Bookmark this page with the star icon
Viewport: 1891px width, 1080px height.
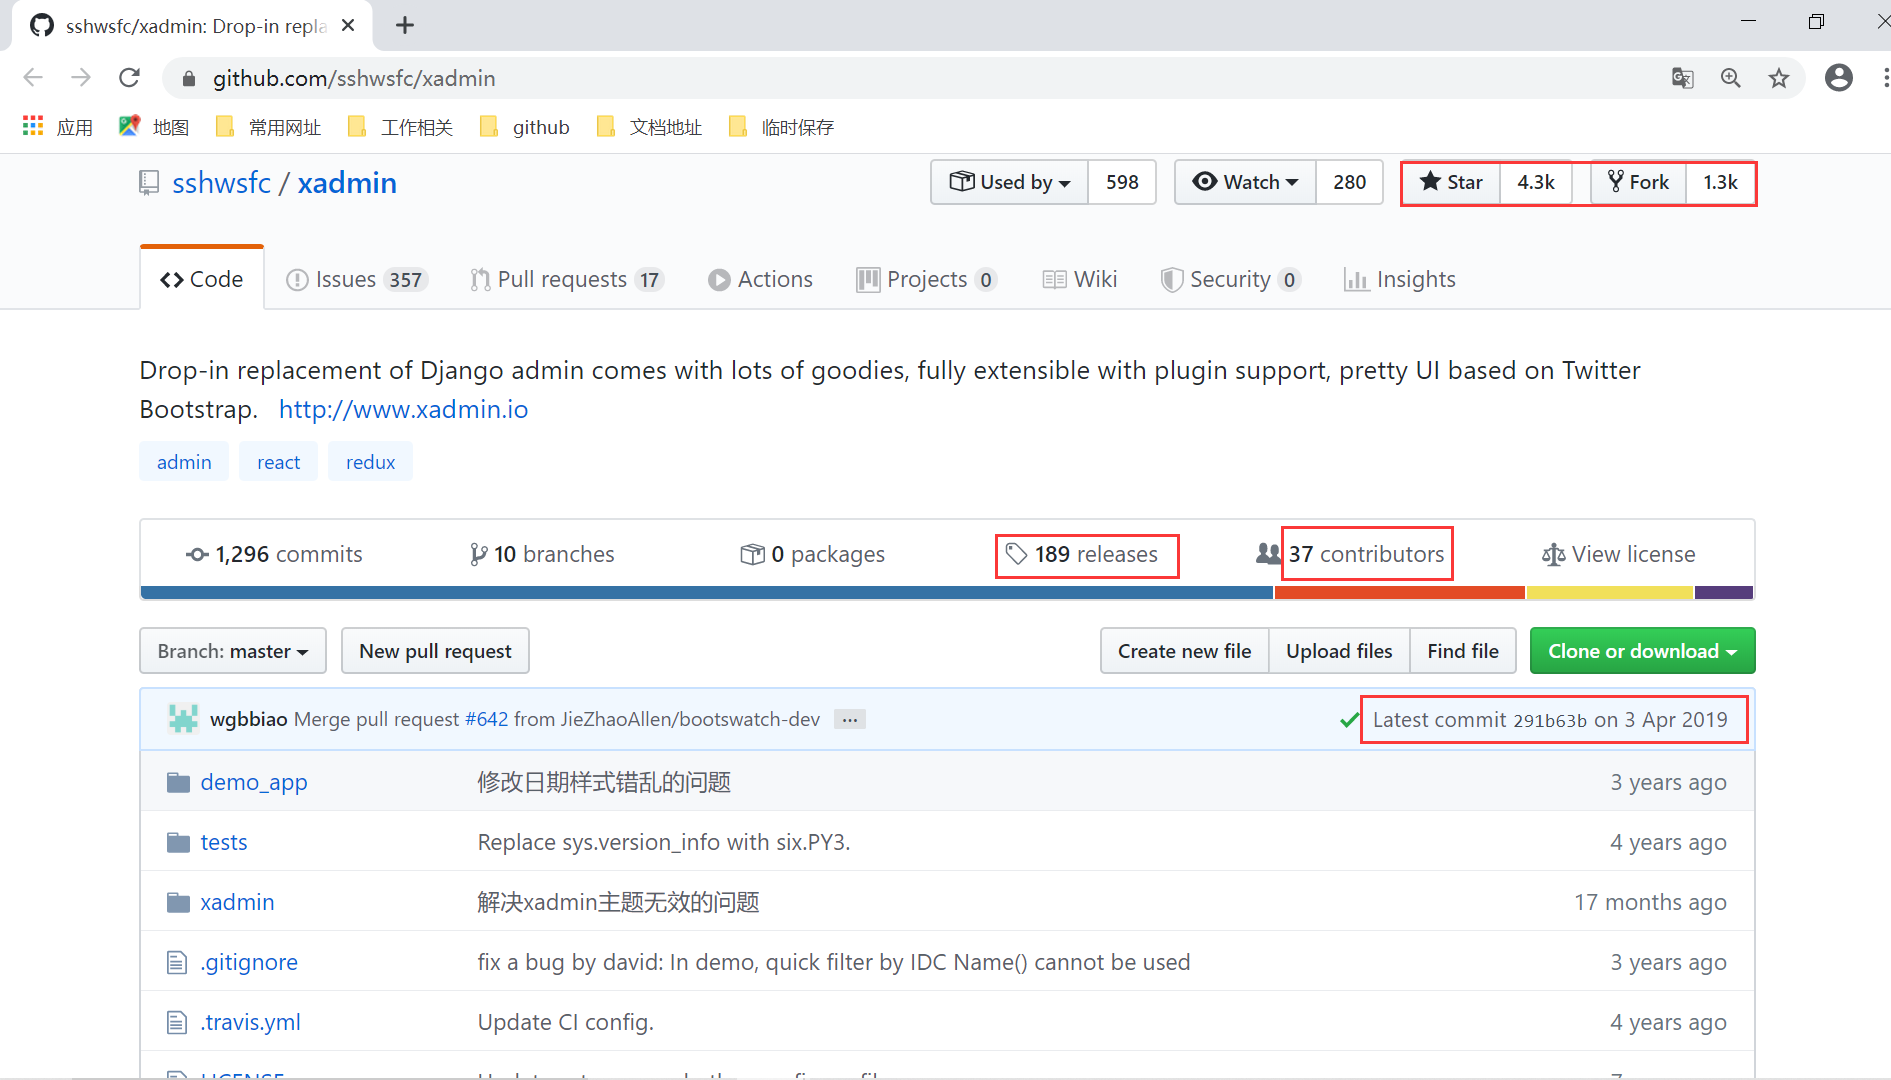1779,78
